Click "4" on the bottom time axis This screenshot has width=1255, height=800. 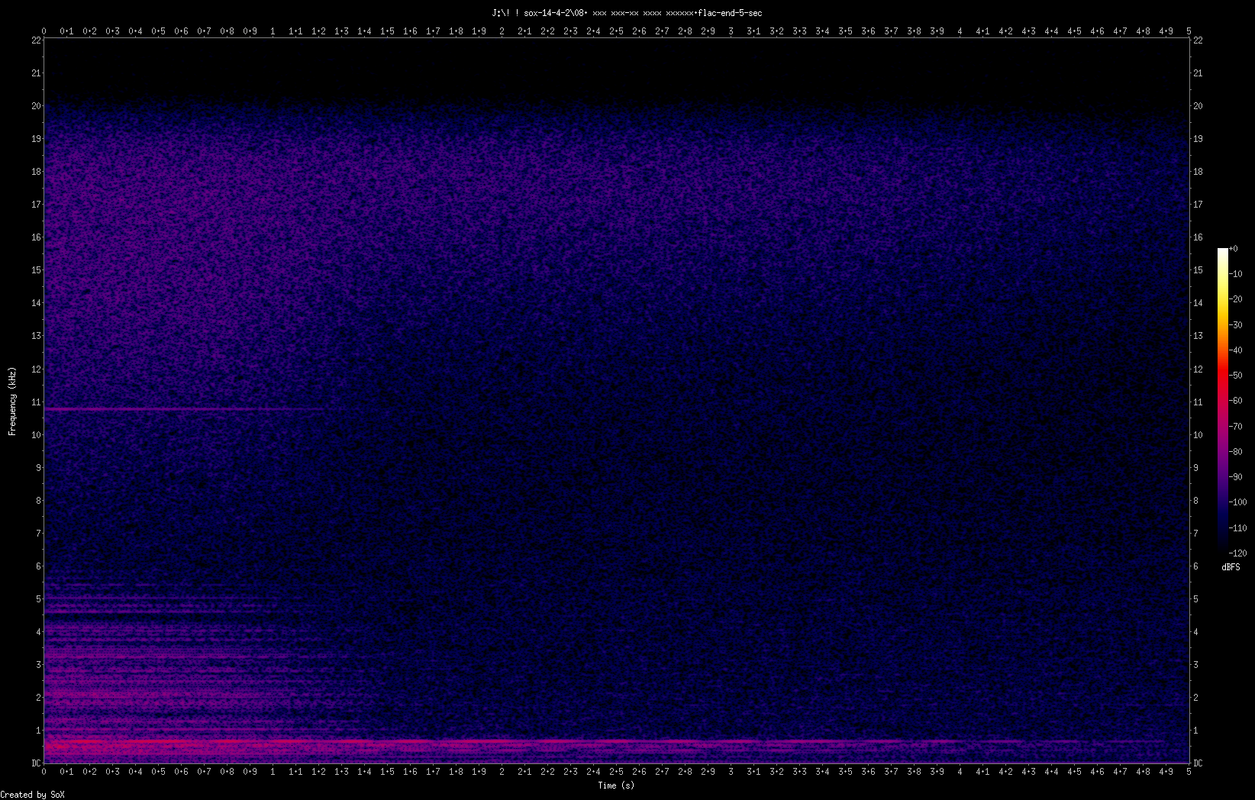960,772
